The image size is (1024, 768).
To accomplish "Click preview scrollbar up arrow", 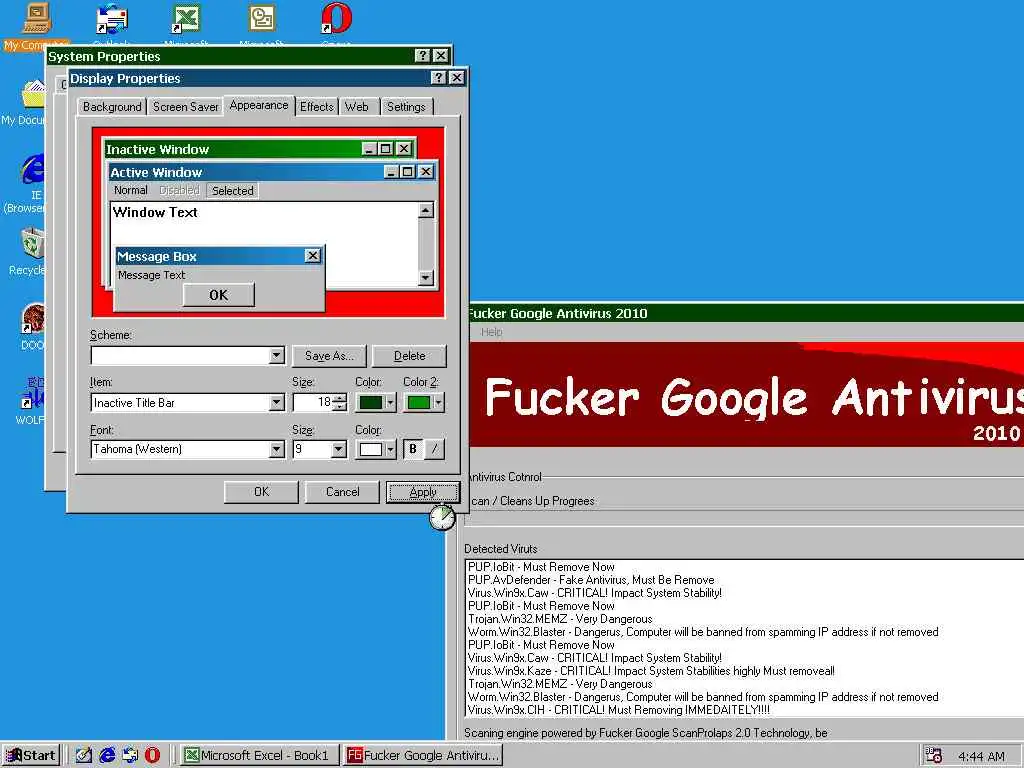I will [426, 210].
